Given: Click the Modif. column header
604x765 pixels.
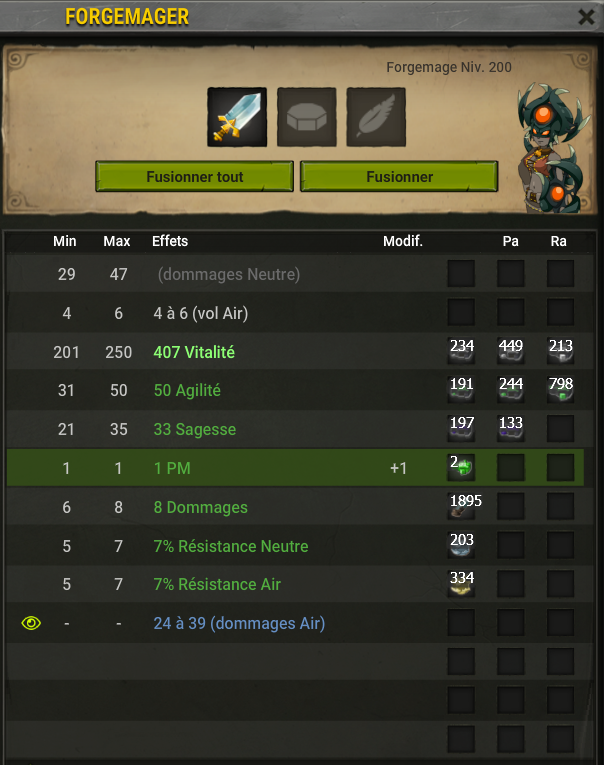Looking at the screenshot, I should coord(403,241).
